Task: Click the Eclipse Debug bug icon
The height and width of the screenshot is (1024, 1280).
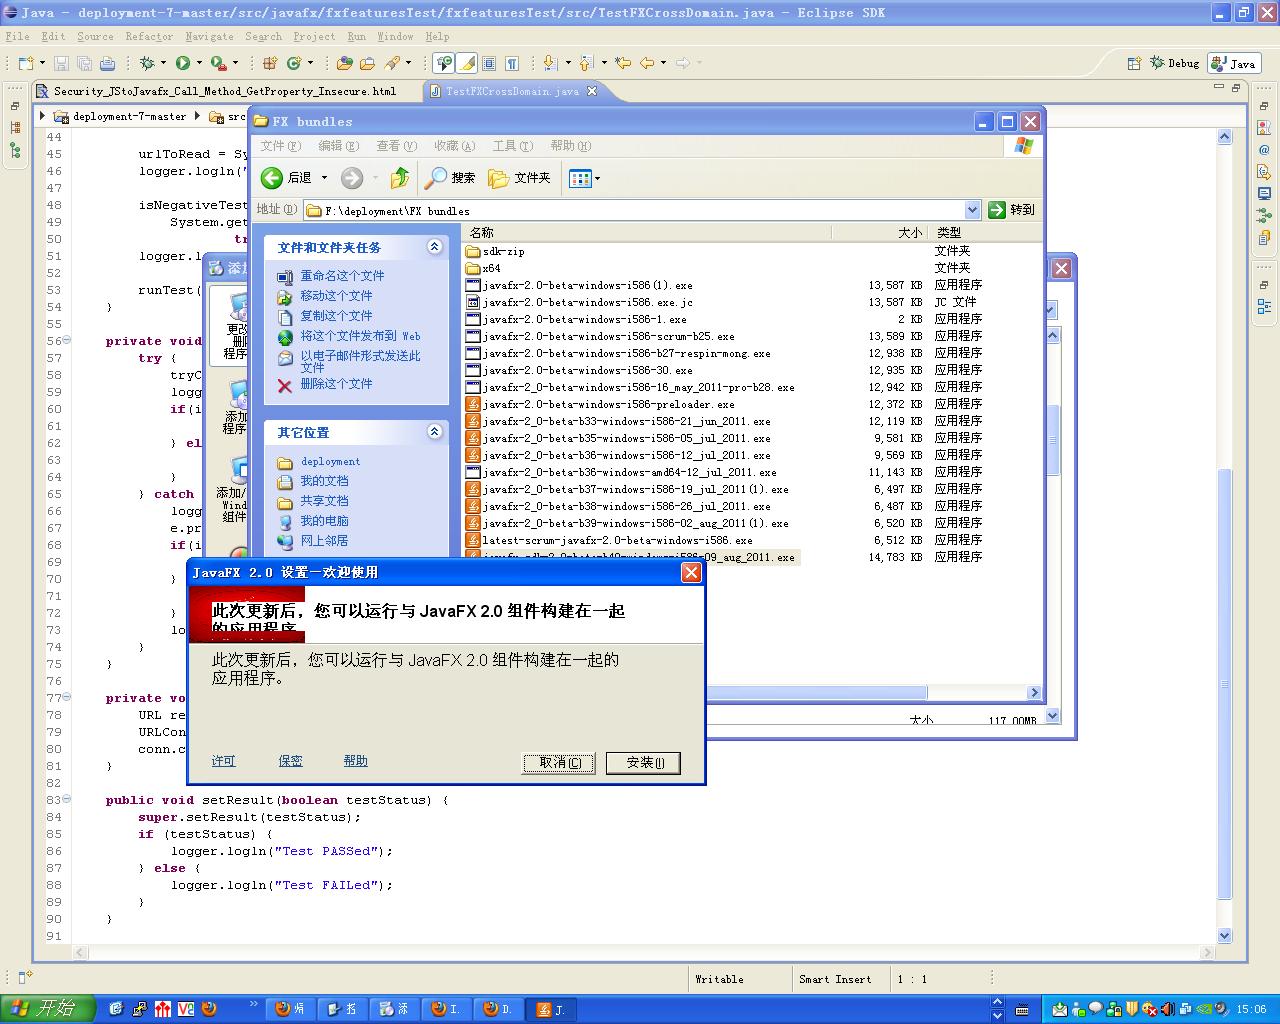Action: click(x=147, y=63)
